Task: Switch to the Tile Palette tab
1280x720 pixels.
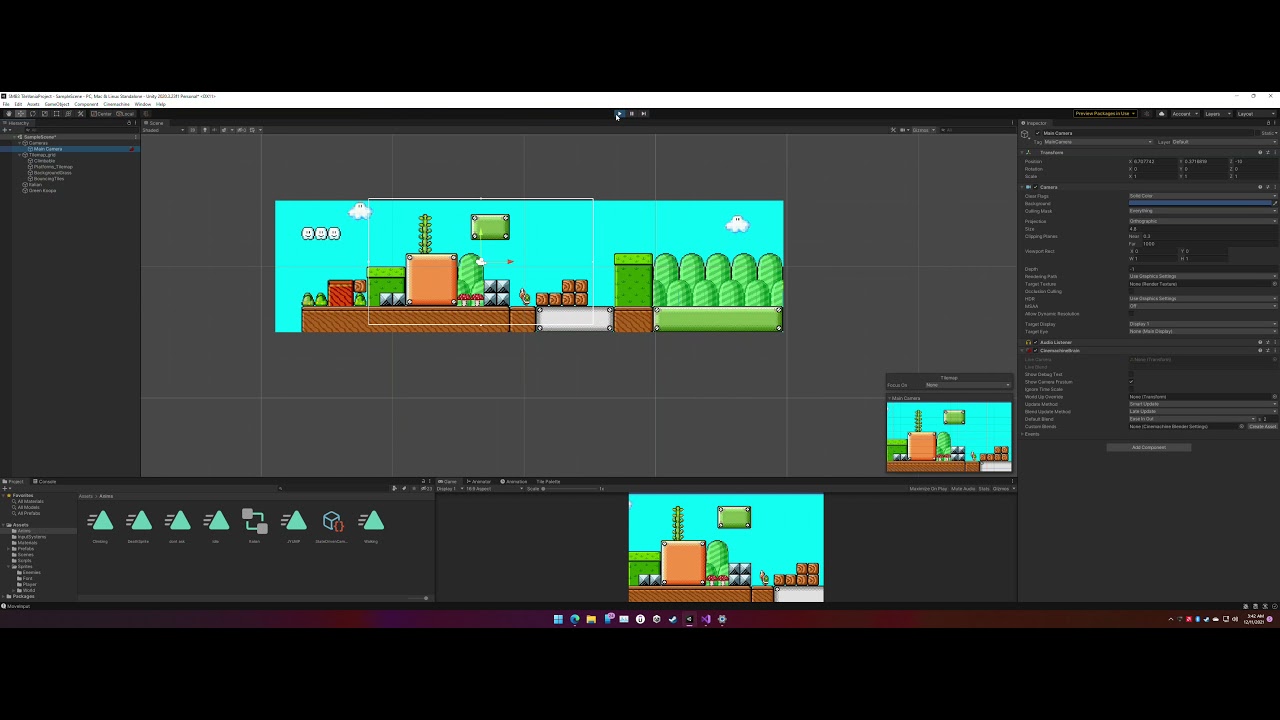Action: coord(548,482)
